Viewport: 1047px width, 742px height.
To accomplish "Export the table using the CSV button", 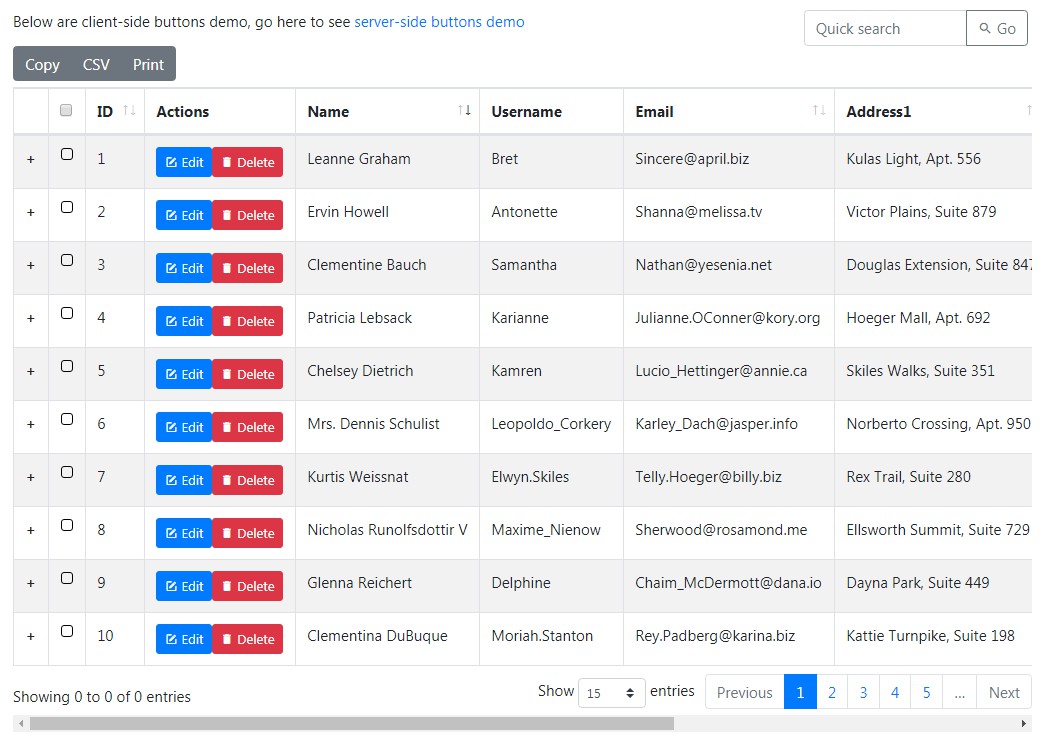I will click(96, 64).
